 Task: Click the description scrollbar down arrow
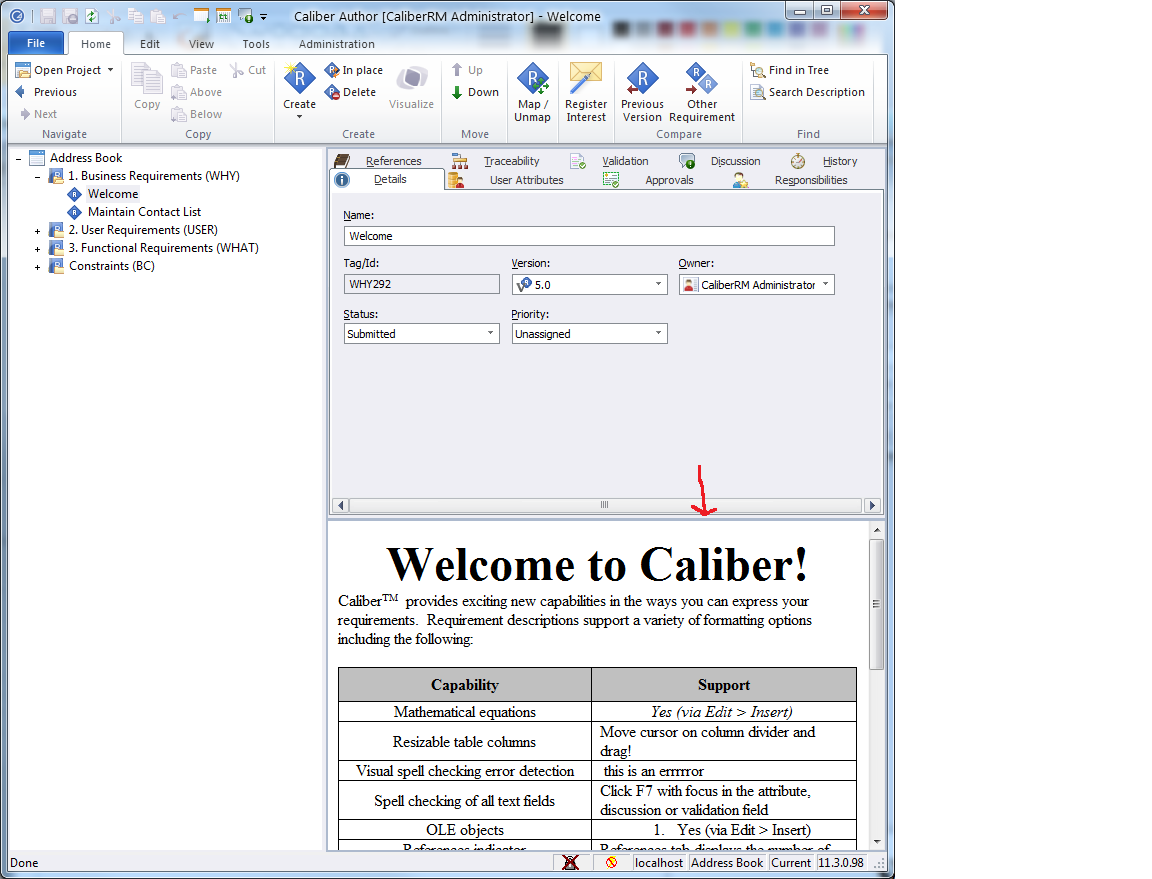(876, 842)
